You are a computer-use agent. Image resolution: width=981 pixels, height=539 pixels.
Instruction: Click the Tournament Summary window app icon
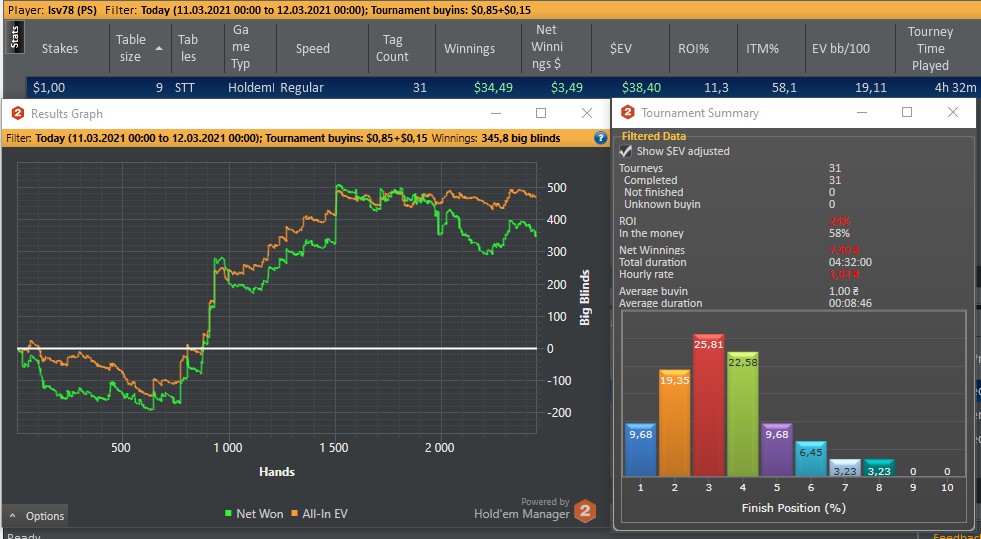[x=628, y=113]
